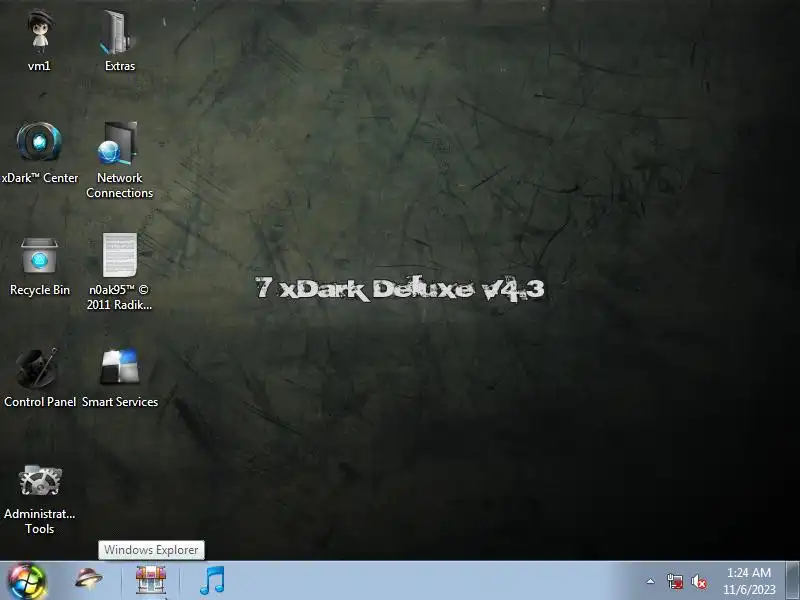Select the vm1 user folder icon
The width and height of the screenshot is (800, 600).
coord(40,32)
